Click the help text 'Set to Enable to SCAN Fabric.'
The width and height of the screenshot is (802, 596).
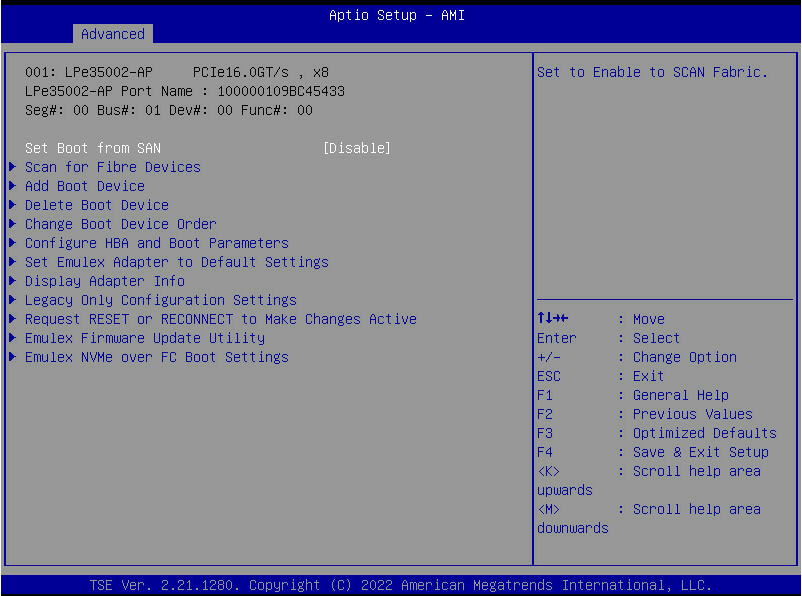click(x=652, y=73)
